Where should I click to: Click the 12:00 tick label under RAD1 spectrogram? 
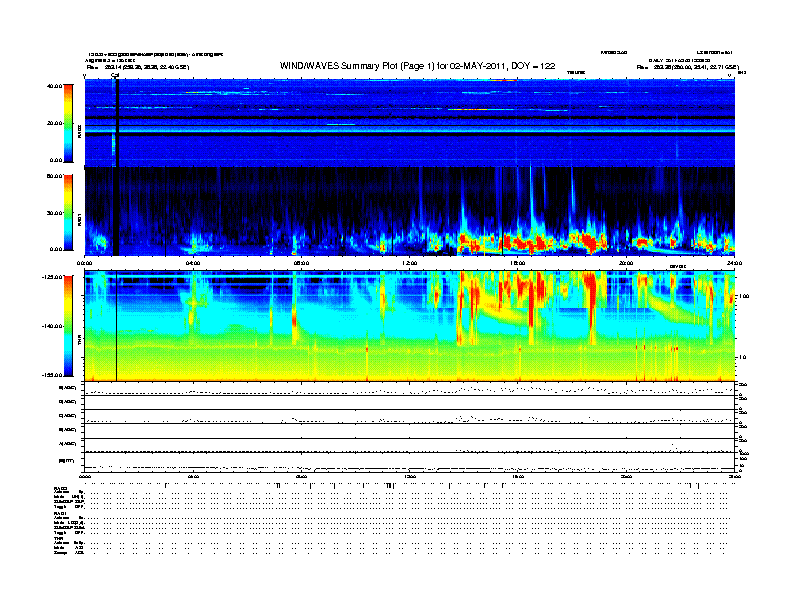410,263
